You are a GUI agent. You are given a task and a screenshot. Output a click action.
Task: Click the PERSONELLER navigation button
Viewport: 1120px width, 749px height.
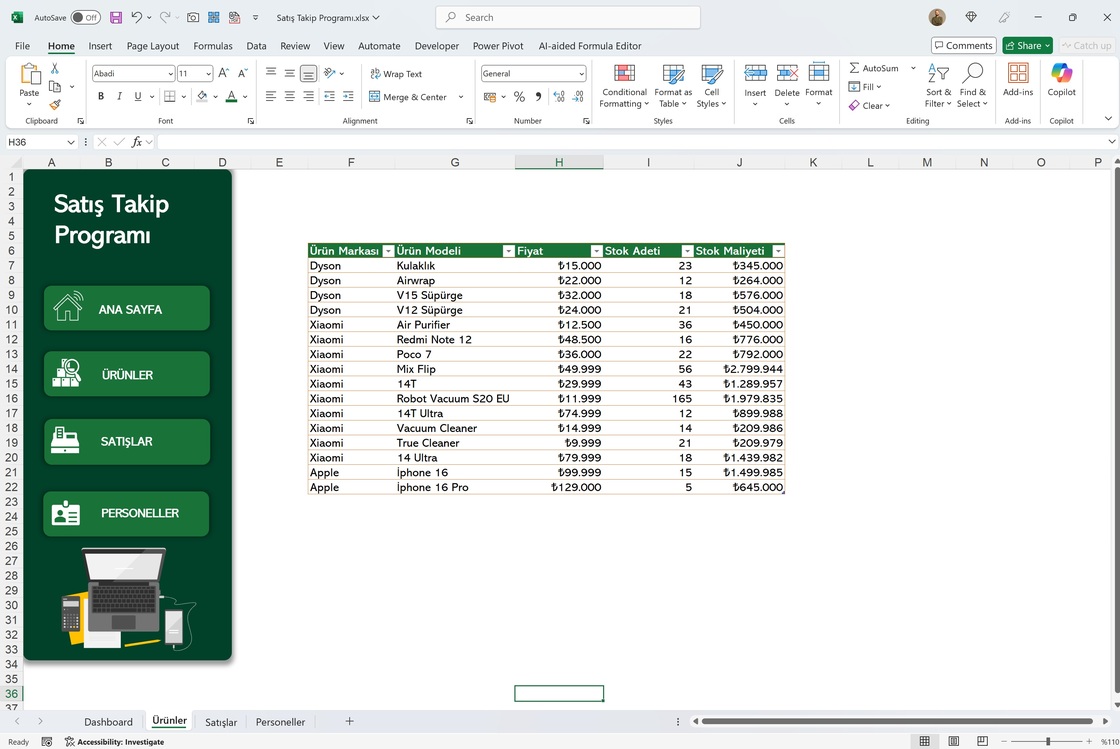tap(126, 513)
